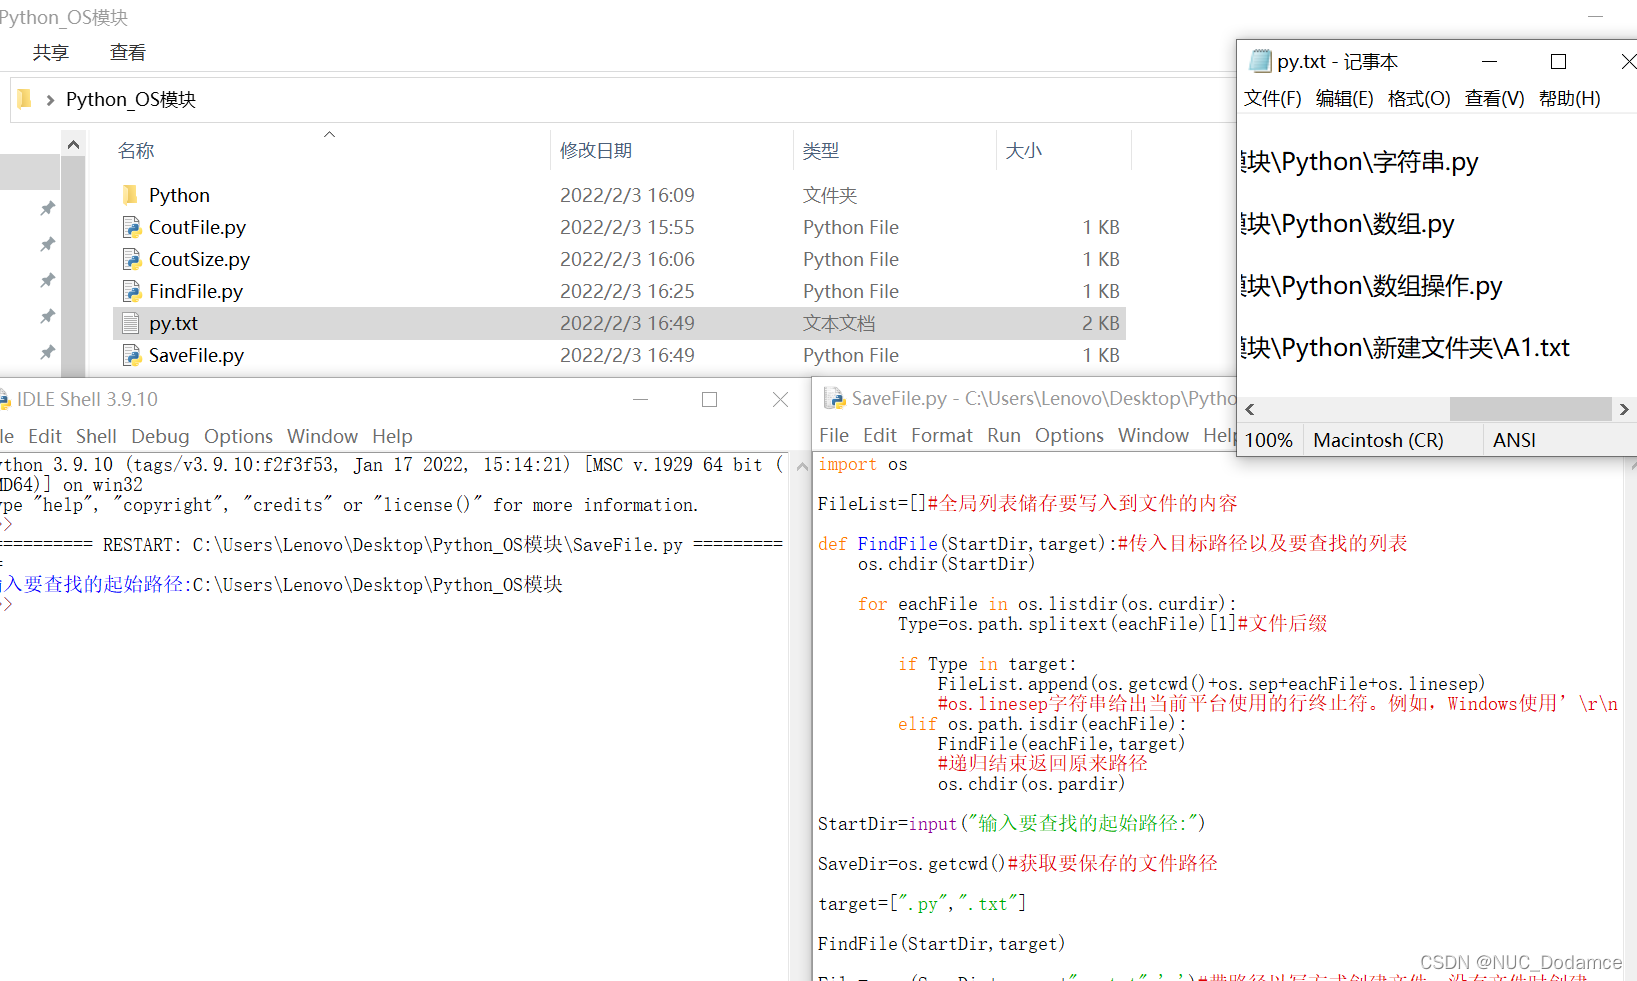Click the CoutSize.py file icon
Screen dimensions: 1637x981
[131, 259]
